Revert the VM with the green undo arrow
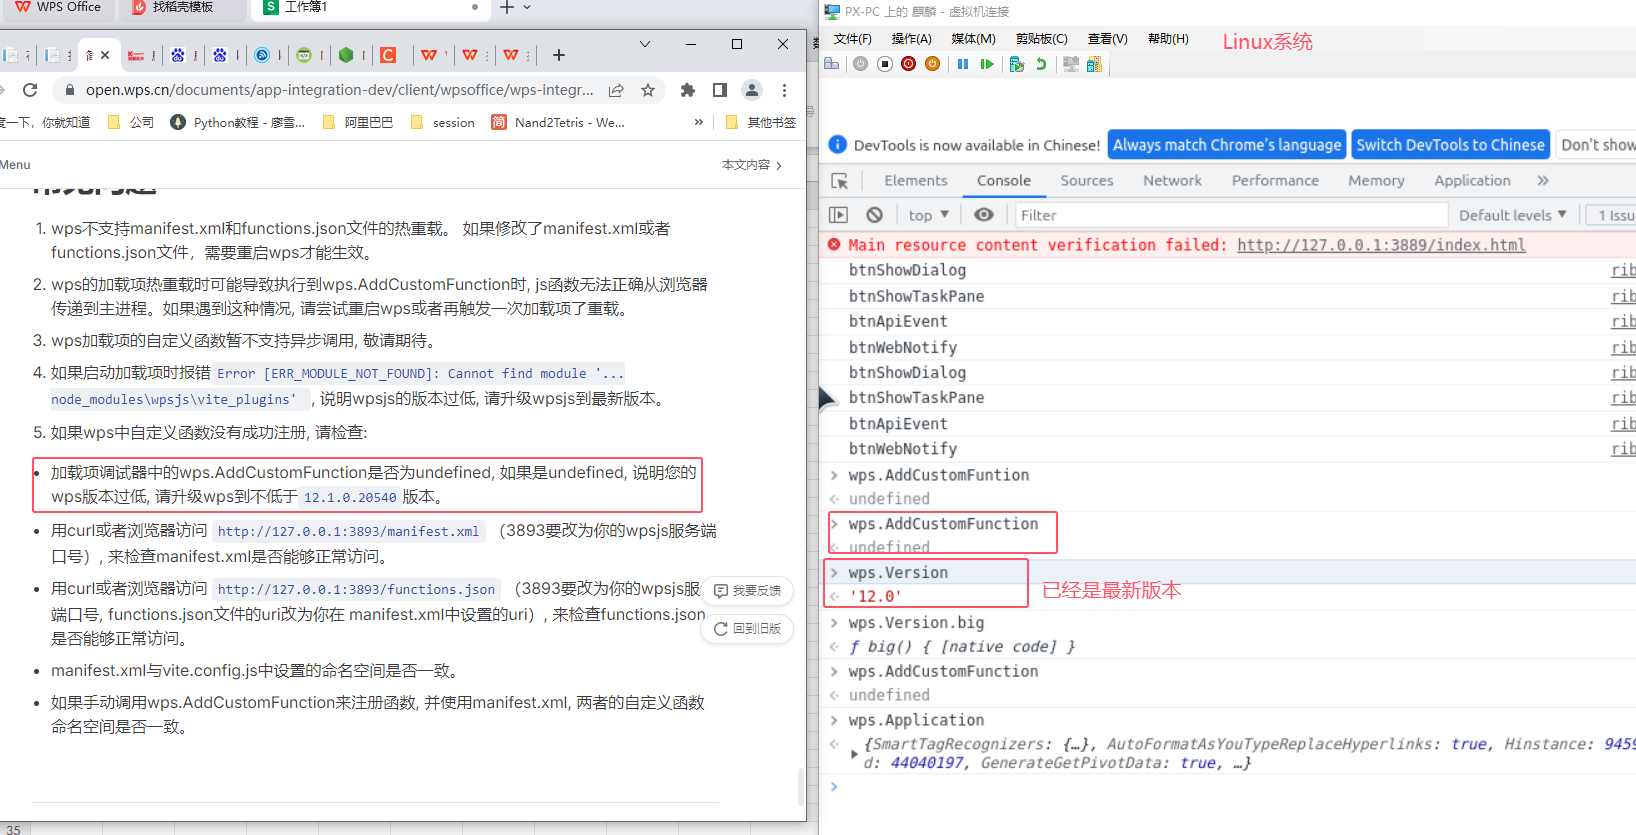The width and height of the screenshot is (1636, 835). (x=1041, y=64)
